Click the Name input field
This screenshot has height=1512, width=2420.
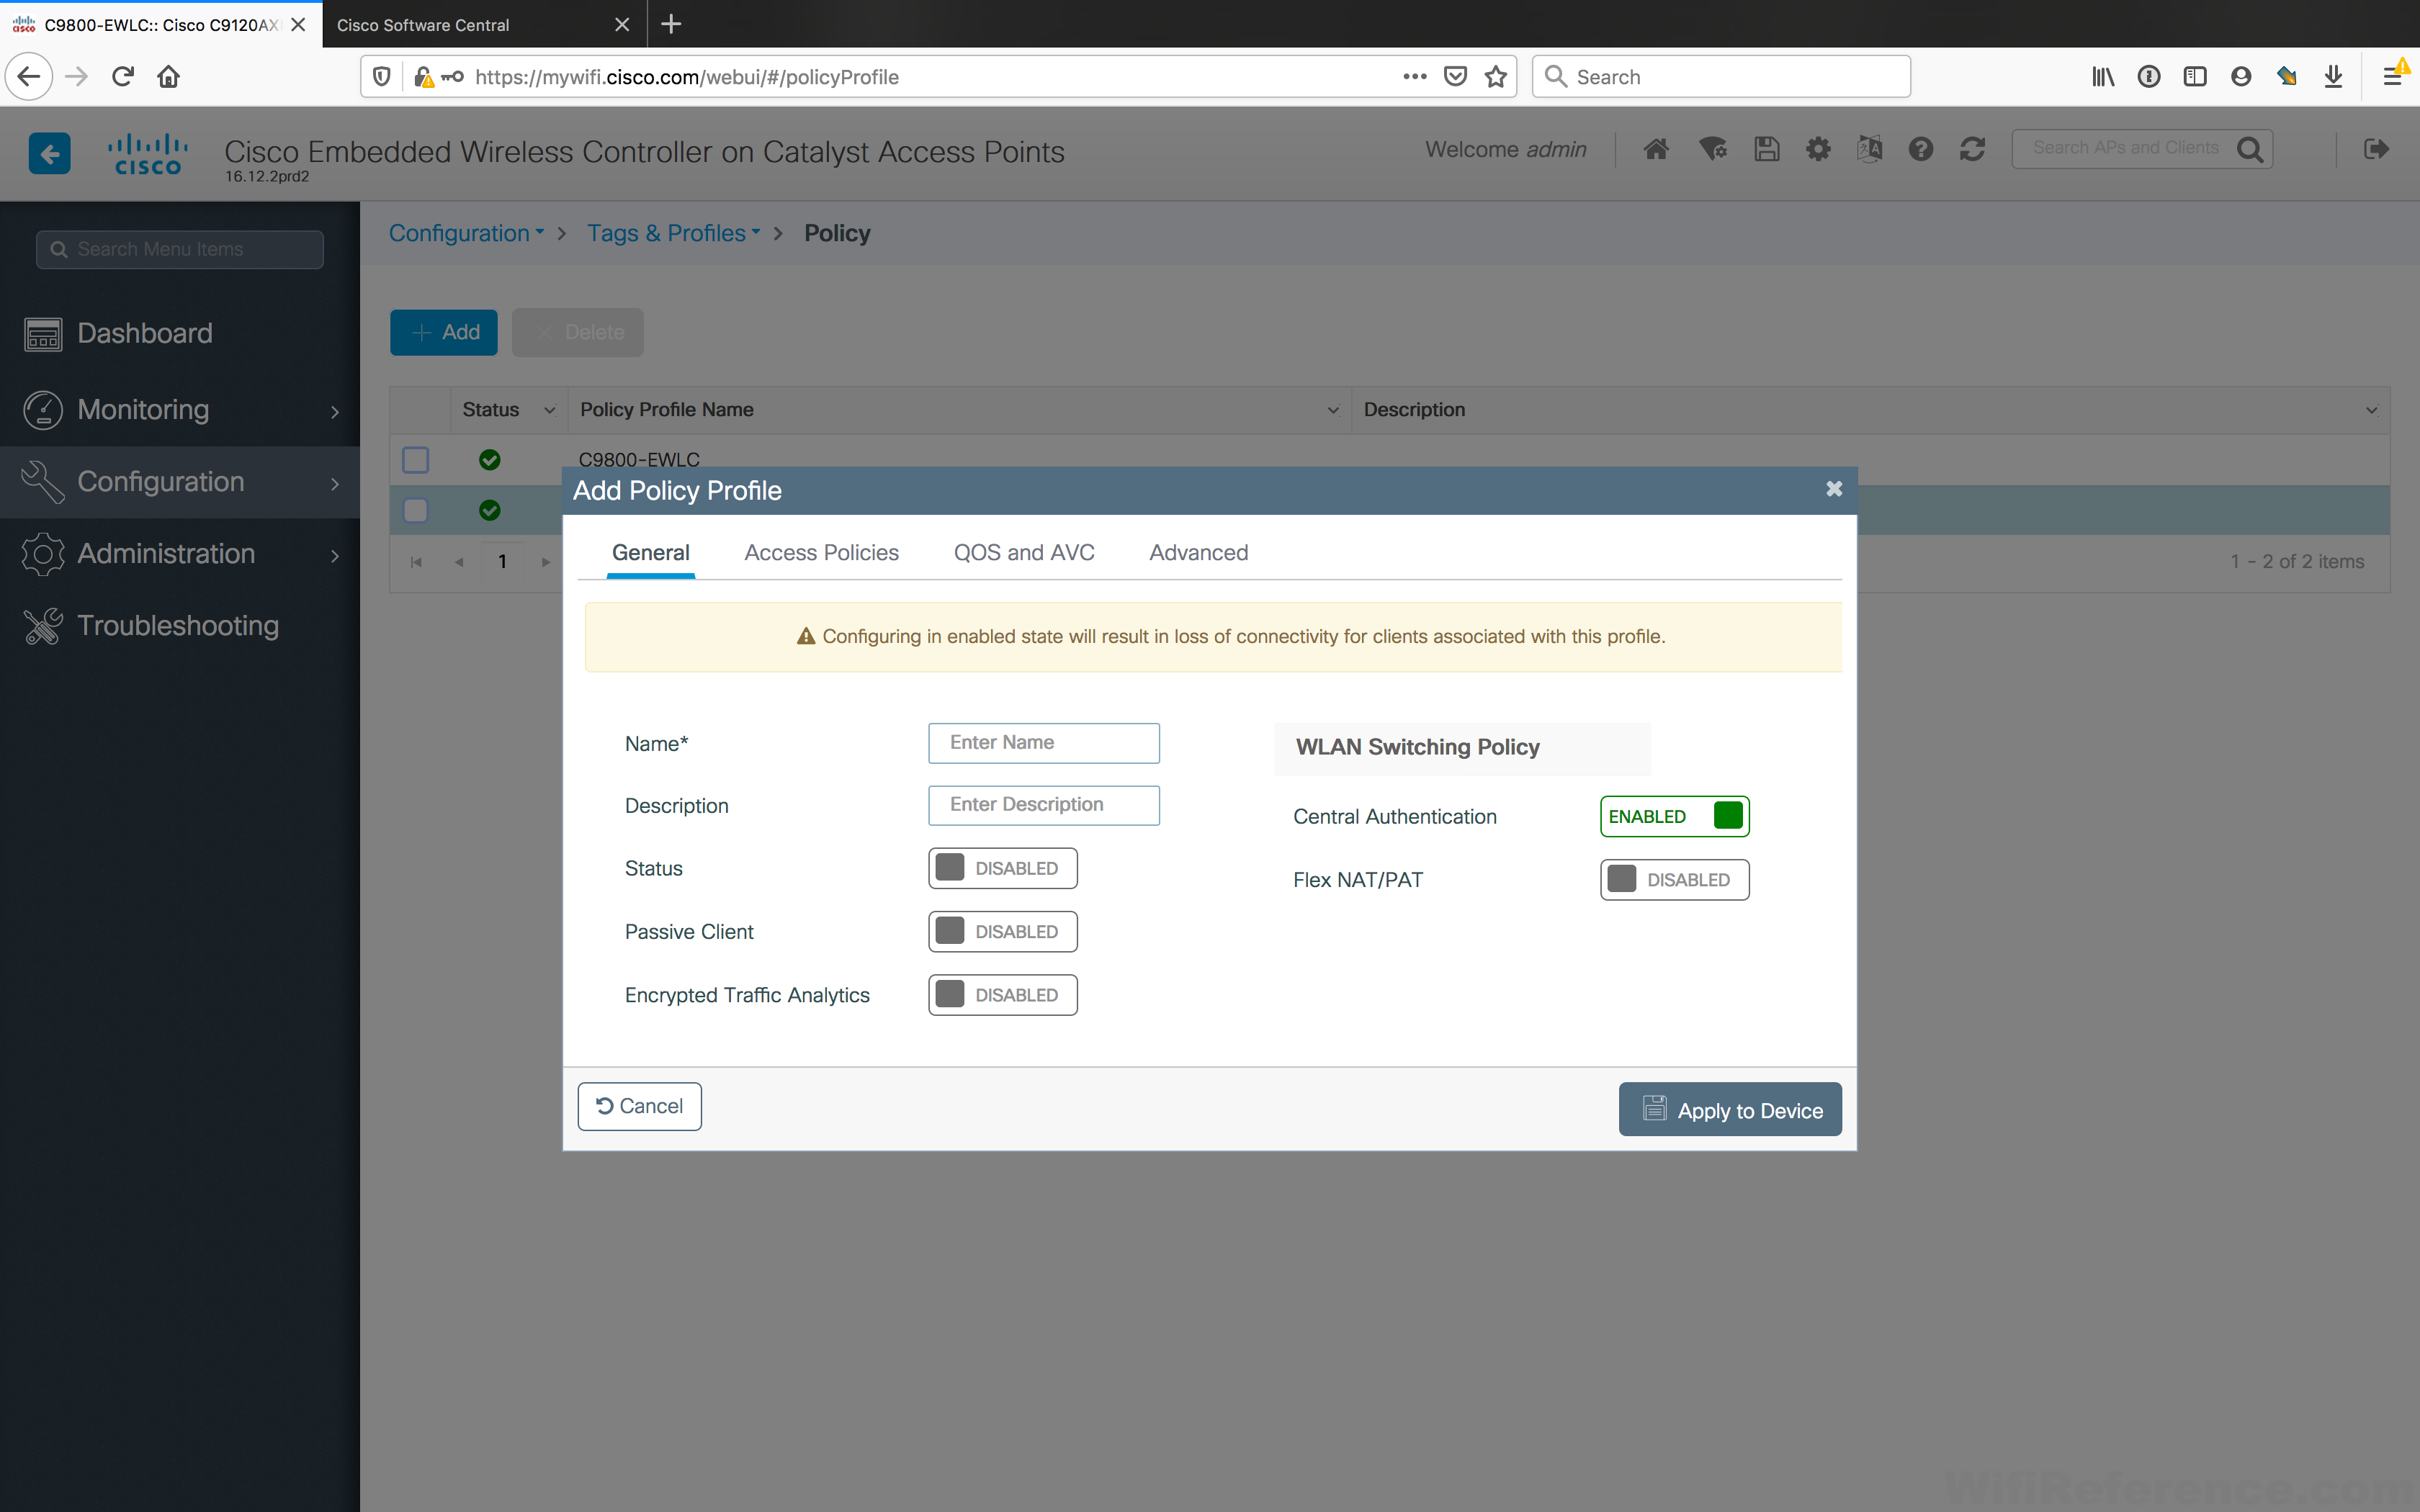(x=1044, y=743)
